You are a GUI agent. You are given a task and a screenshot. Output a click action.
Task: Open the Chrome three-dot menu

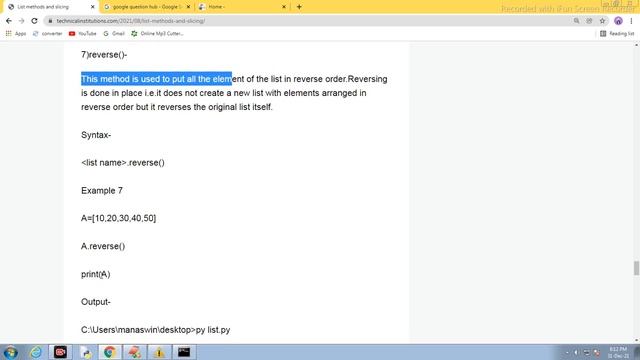[x=631, y=21]
